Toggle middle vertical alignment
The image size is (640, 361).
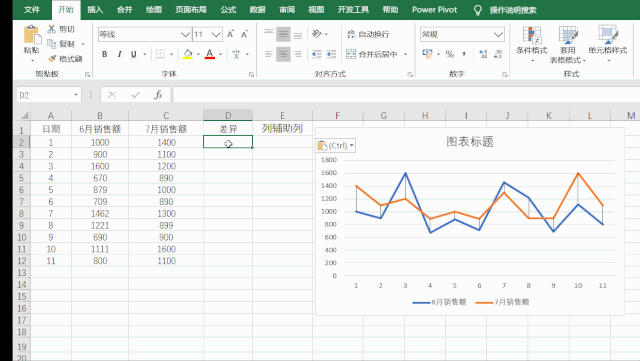click(x=283, y=34)
